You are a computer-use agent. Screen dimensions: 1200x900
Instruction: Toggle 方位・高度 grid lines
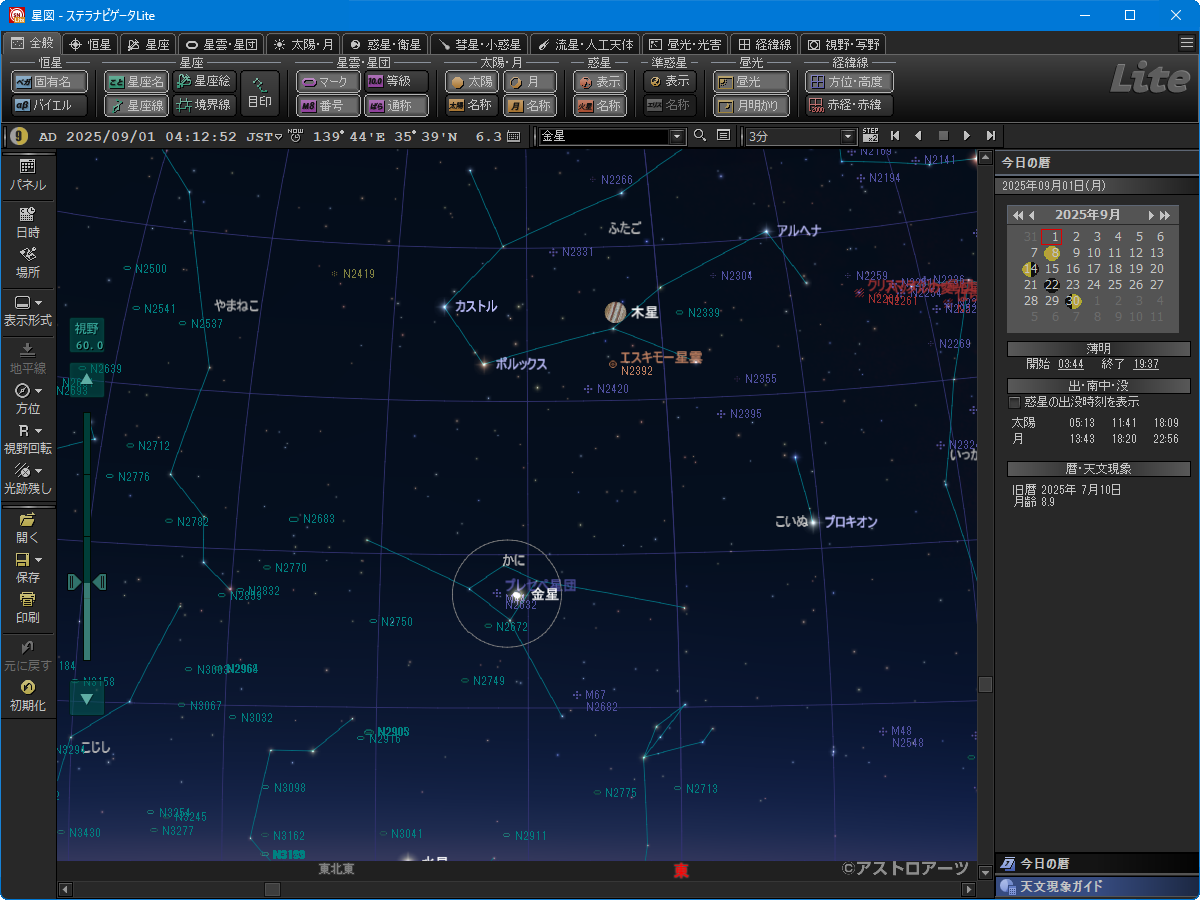(849, 82)
